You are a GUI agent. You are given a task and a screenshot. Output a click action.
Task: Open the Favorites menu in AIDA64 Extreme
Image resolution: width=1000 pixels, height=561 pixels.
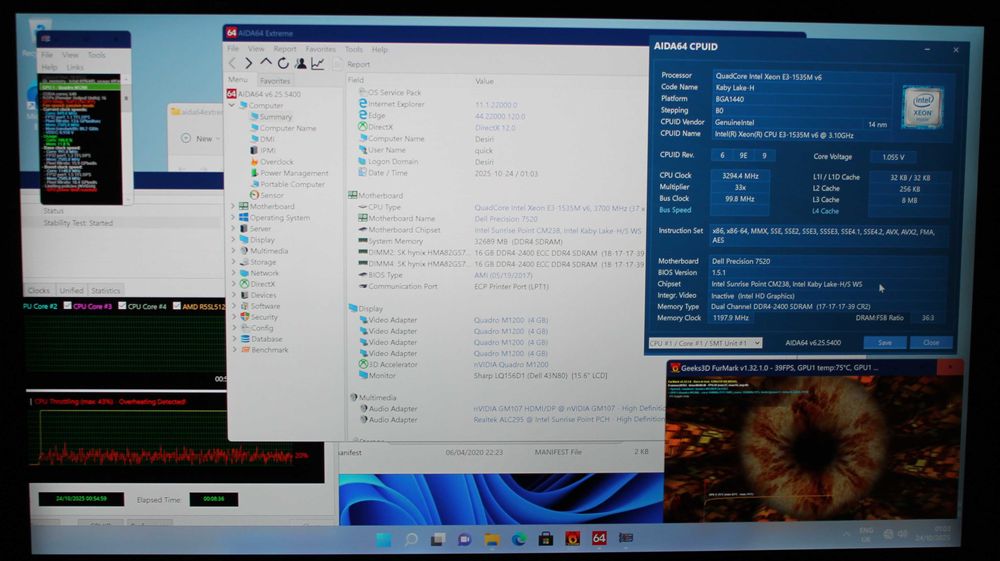click(320, 49)
